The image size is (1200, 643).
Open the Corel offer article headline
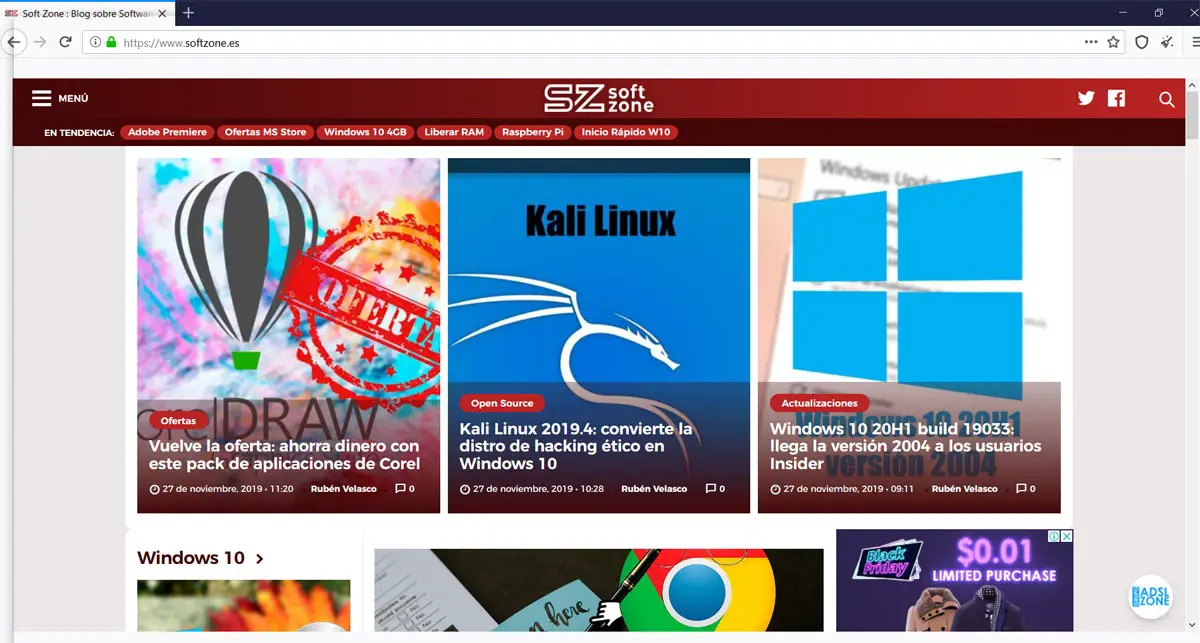(x=284, y=455)
